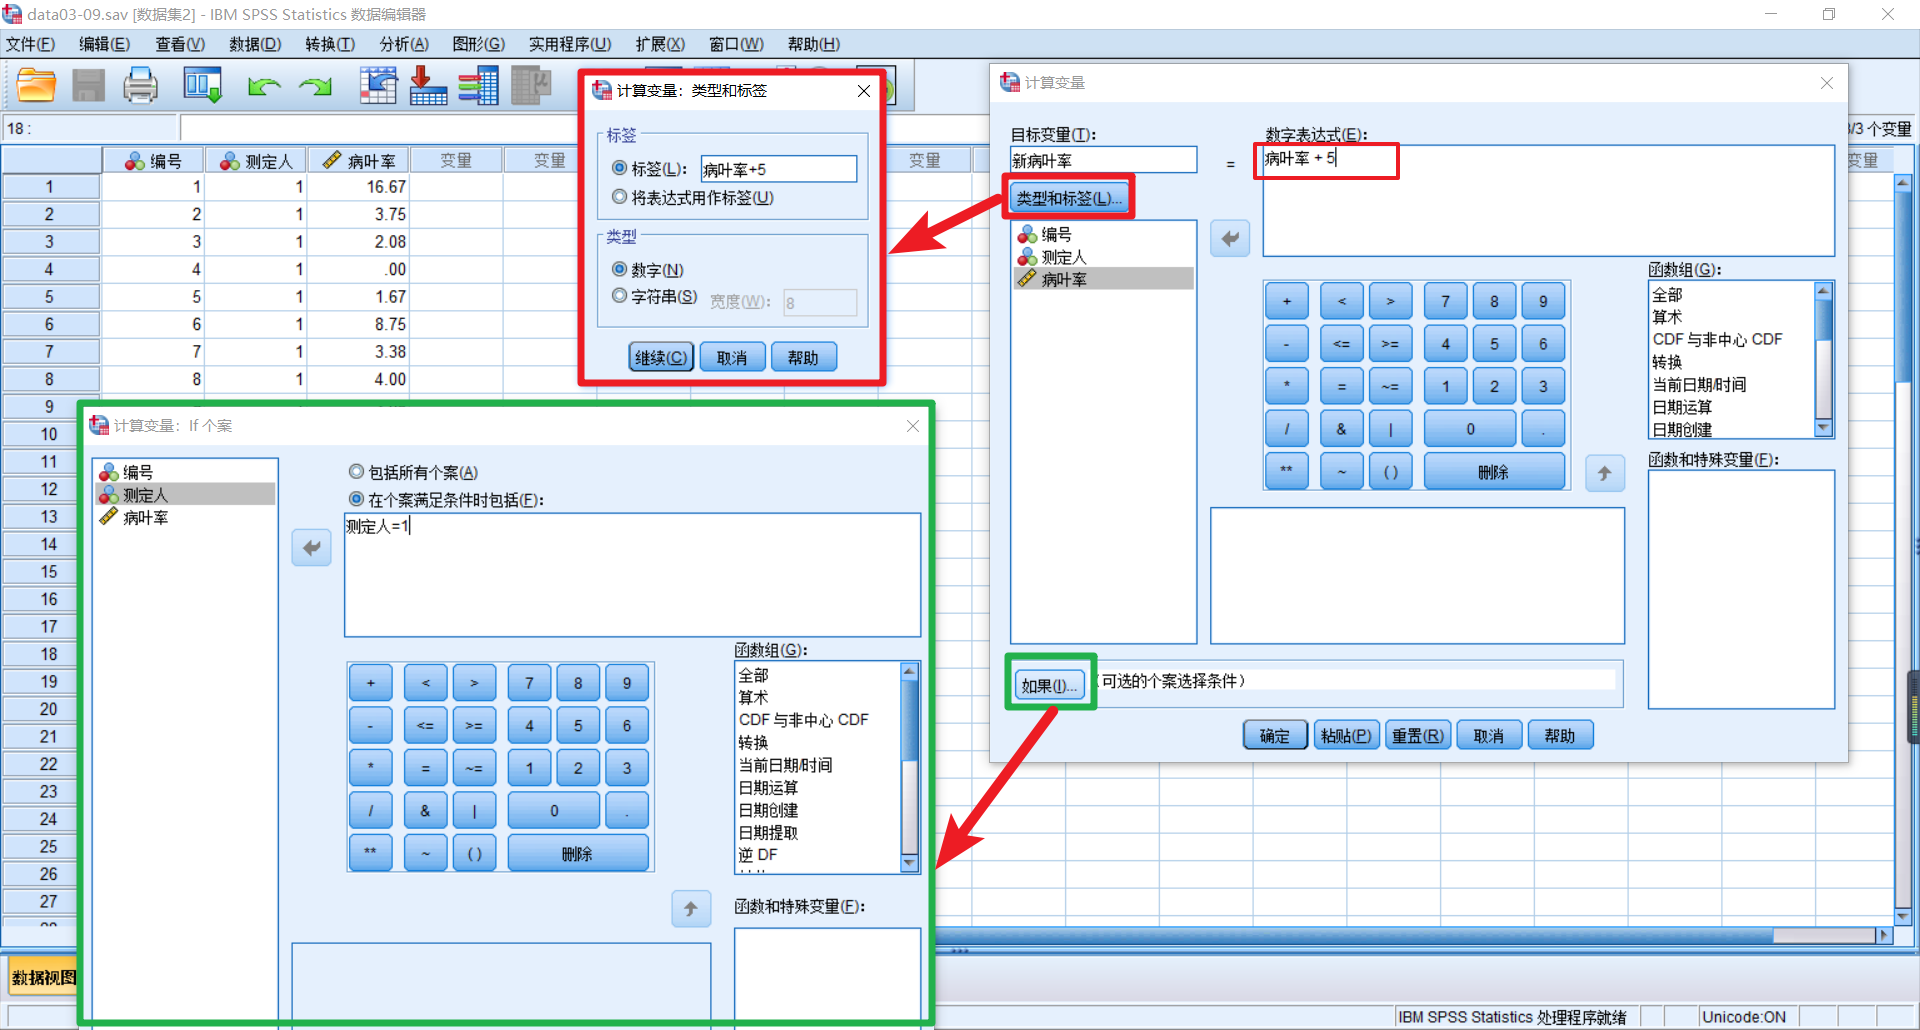Open the 转换(T) menu

pyautogui.click(x=330, y=44)
